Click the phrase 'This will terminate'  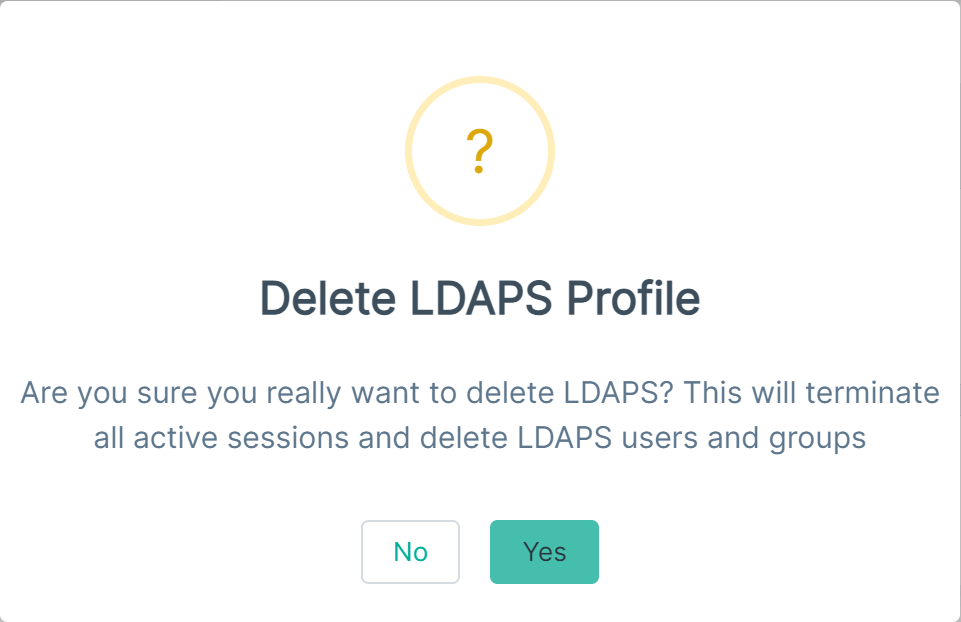811,393
